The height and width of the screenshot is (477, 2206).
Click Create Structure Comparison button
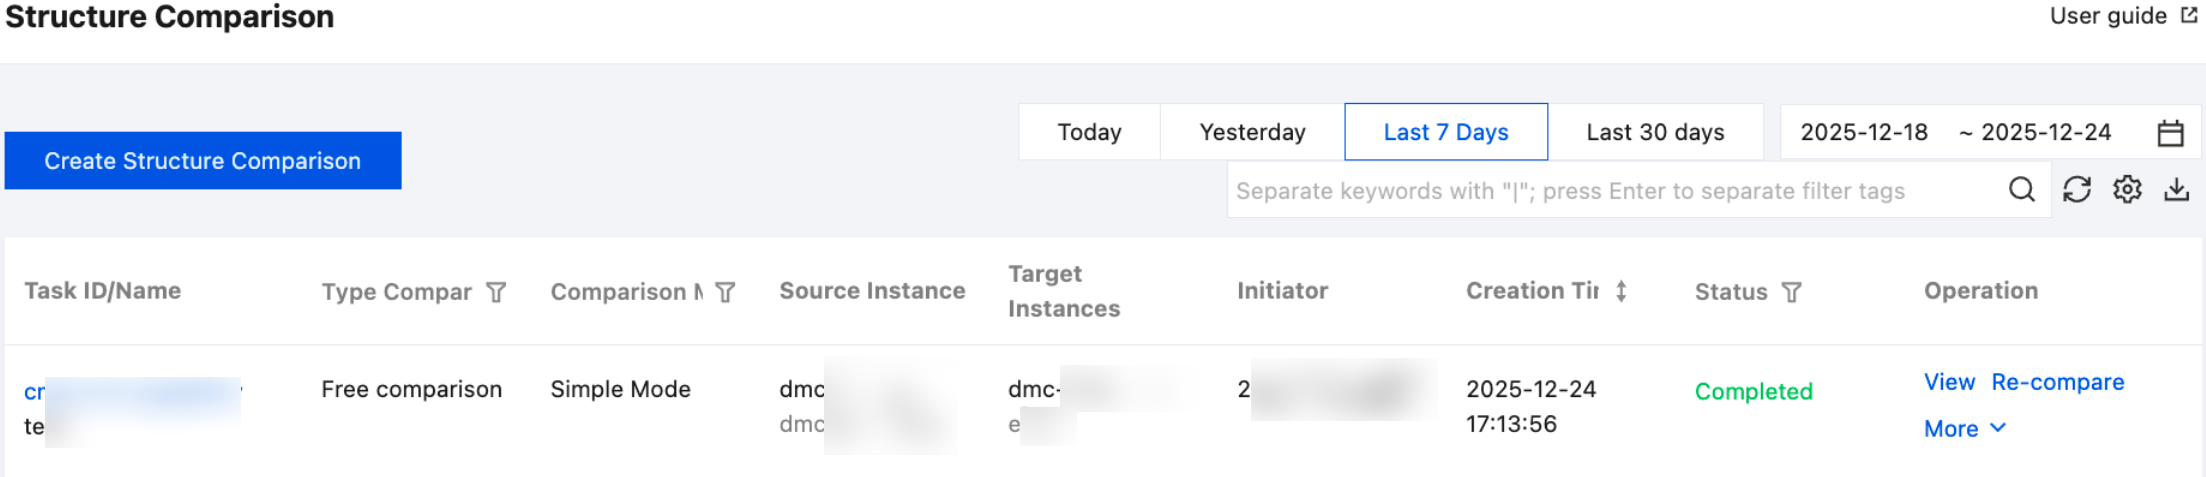pyautogui.click(x=203, y=161)
